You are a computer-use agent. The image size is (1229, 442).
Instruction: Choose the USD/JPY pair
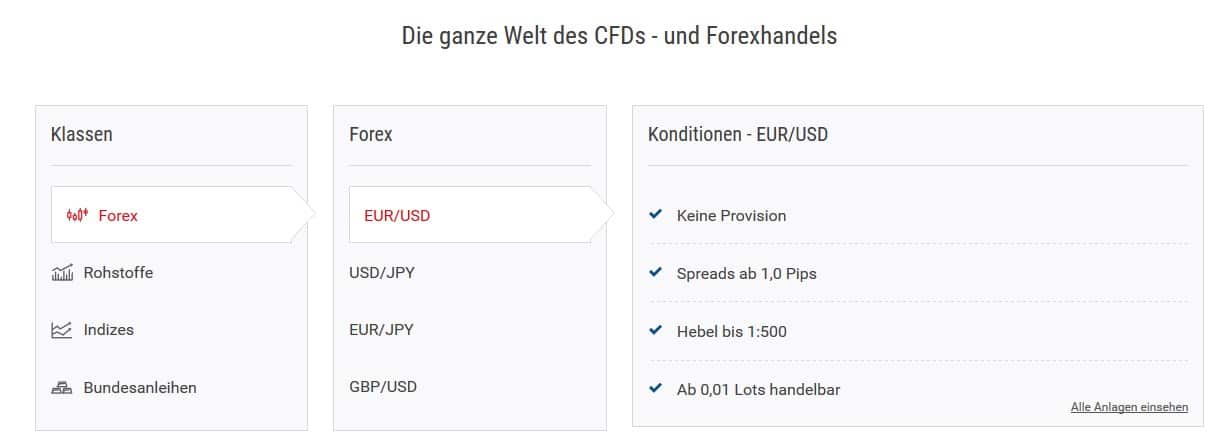coord(470,272)
